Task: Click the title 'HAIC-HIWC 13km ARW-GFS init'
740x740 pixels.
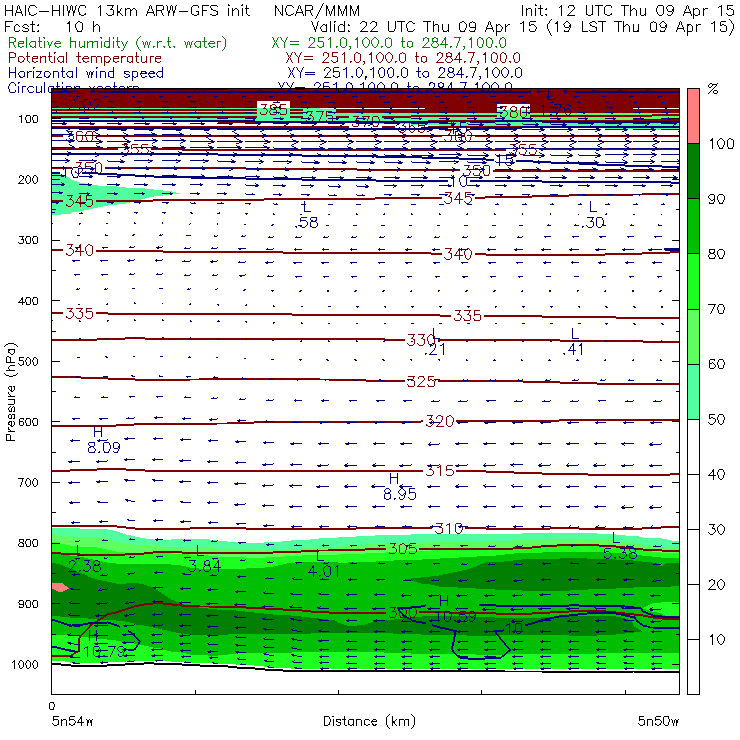Action: tap(127, 11)
